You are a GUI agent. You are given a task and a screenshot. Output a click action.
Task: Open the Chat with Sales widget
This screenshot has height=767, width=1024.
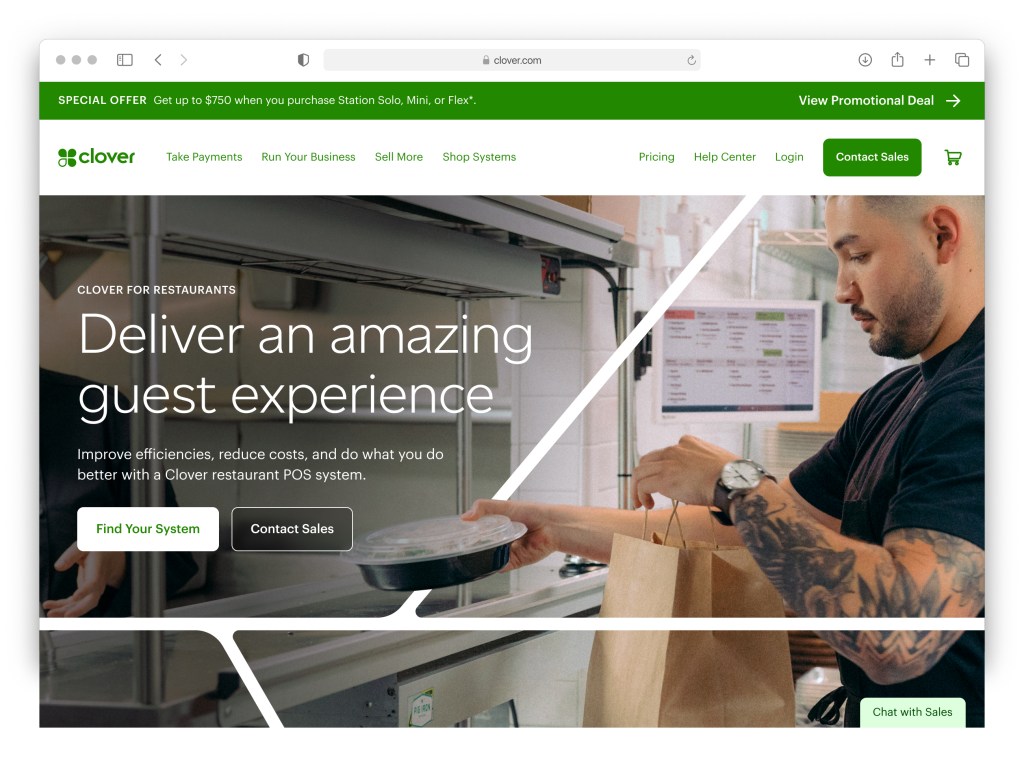(x=912, y=712)
